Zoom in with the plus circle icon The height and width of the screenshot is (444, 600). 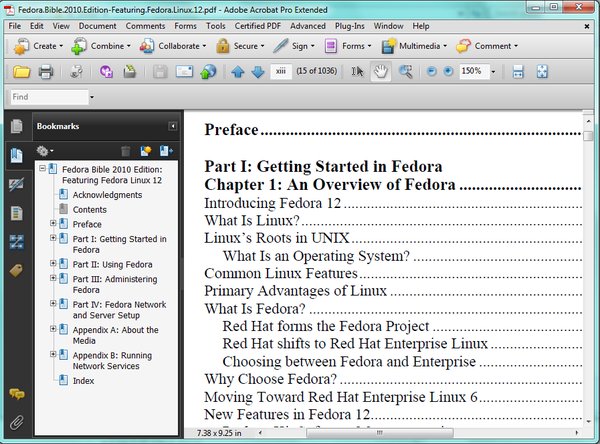pos(448,71)
